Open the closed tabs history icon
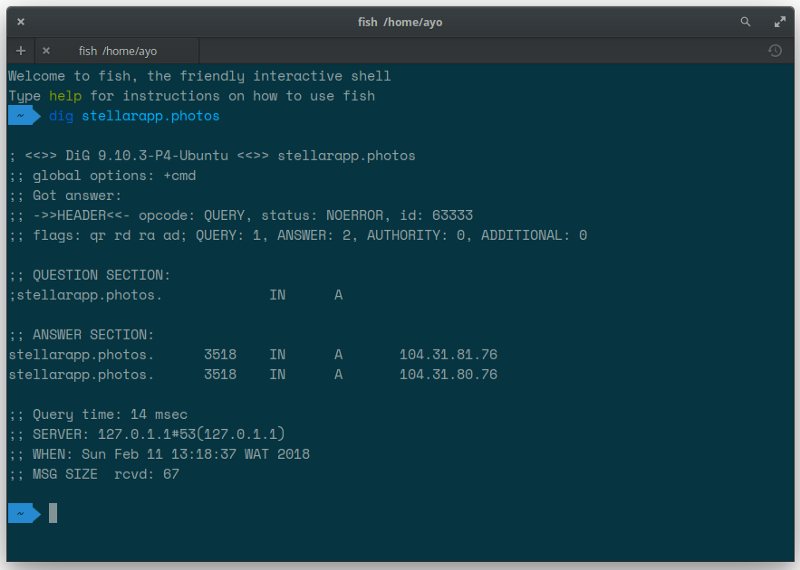 click(774, 51)
